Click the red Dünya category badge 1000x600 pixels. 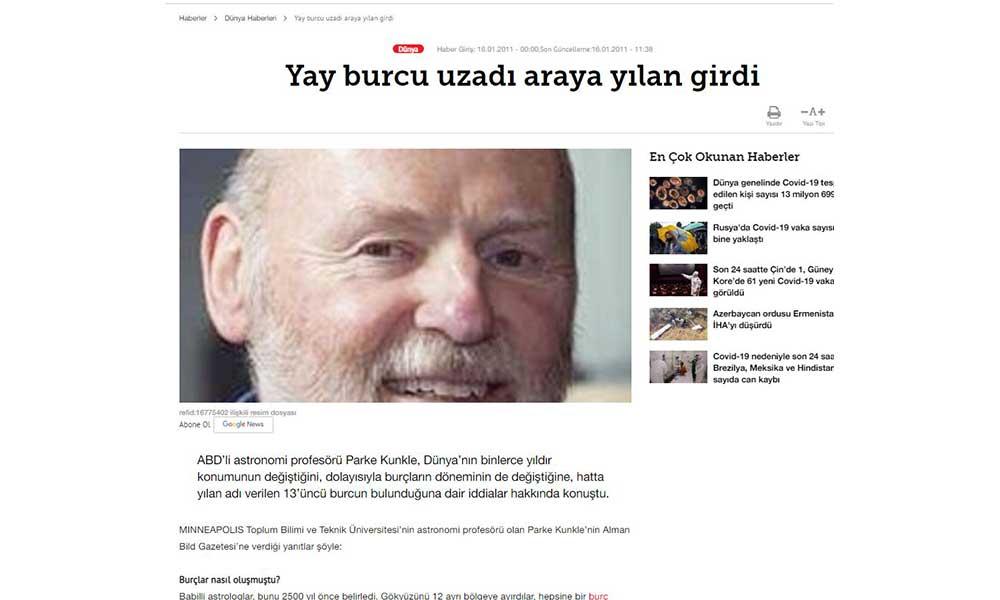point(408,49)
